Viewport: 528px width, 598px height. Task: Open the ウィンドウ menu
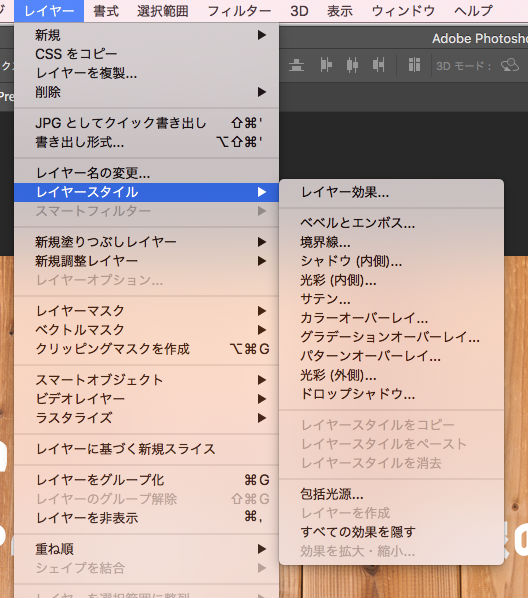coord(403,11)
